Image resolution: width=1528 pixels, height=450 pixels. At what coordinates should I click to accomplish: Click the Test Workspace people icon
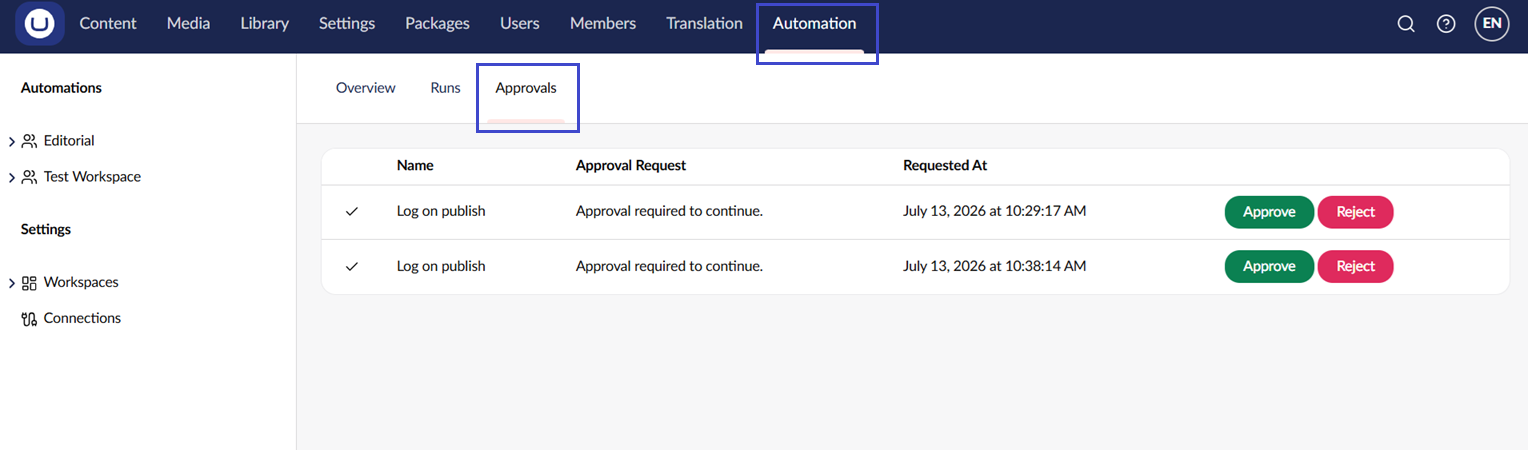pyautogui.click(x=29, y=177)
